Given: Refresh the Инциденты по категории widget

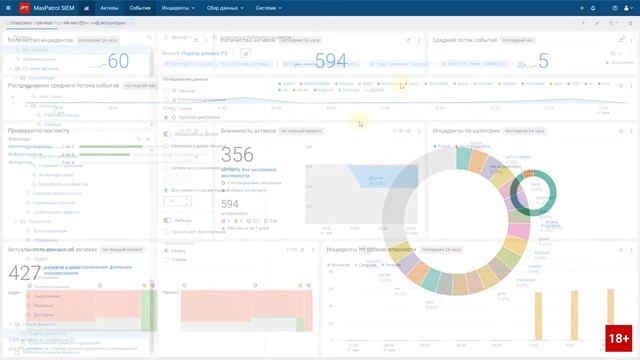Looking at the screenshot, I should pyautogui.click(x=621, y=131).
